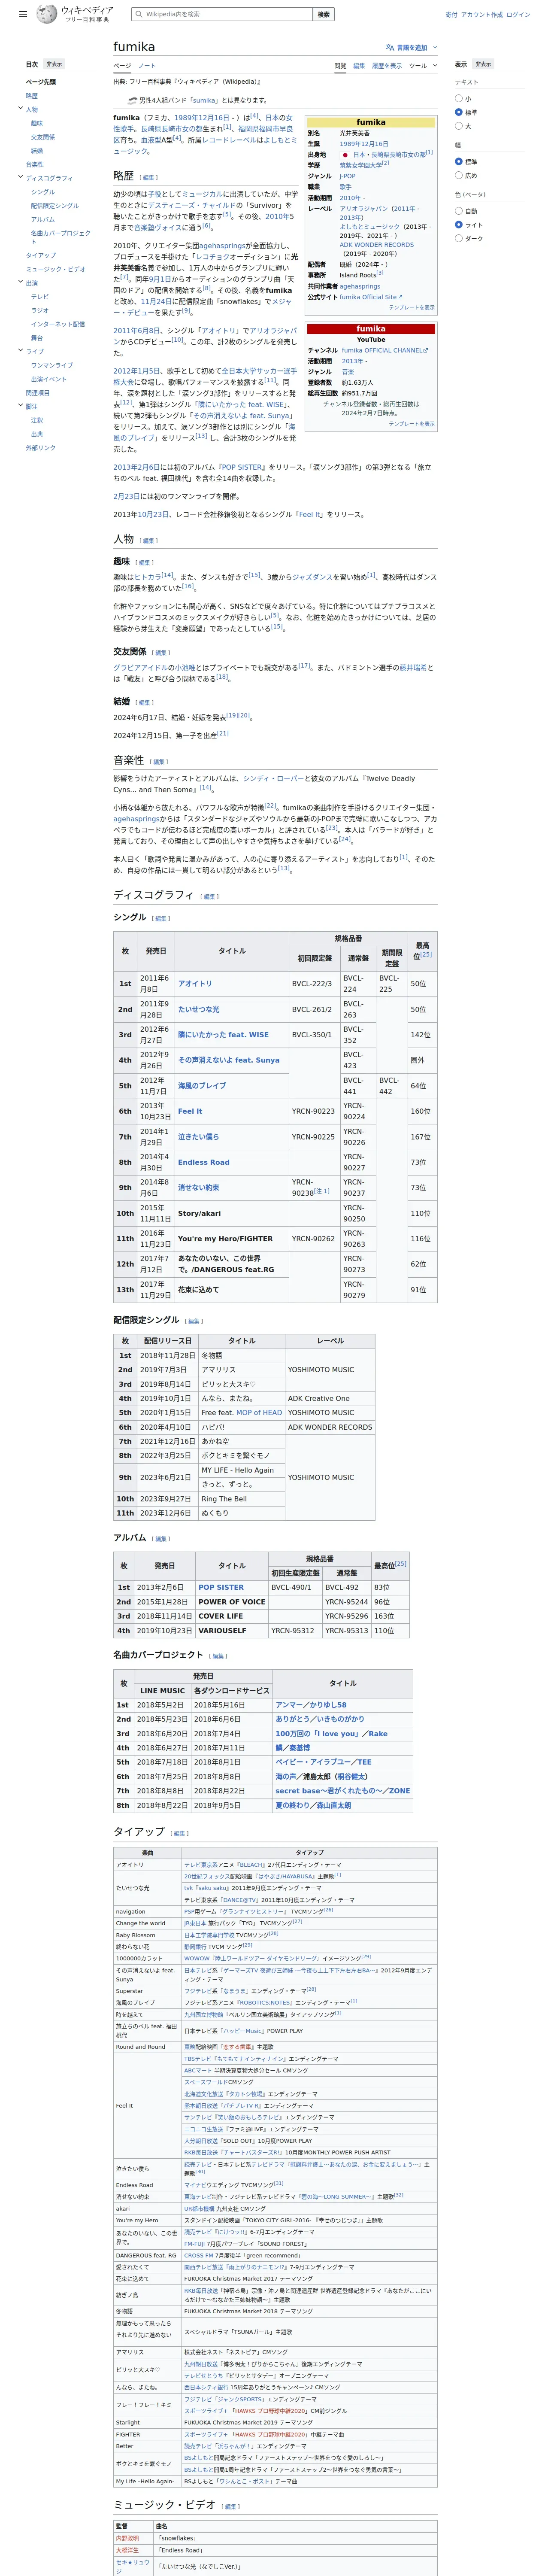Go to 音楽性 in contents sidebar

click(x=35, y=164)
